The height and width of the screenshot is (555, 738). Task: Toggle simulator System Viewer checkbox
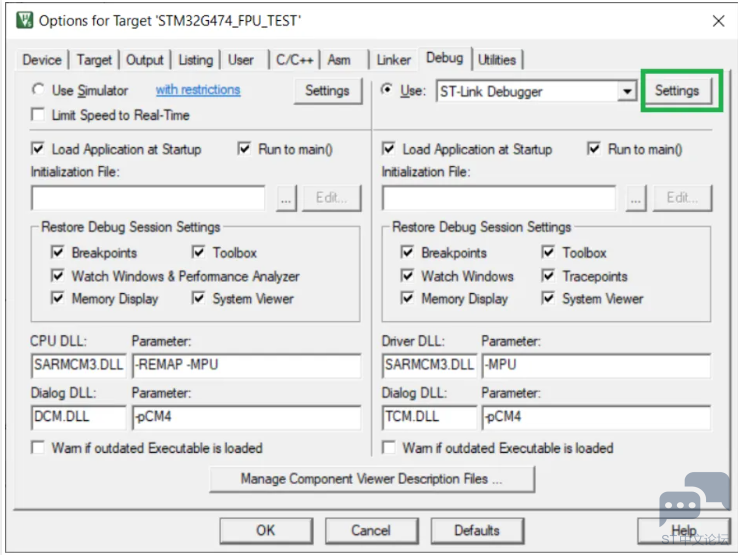pos(199,298)
